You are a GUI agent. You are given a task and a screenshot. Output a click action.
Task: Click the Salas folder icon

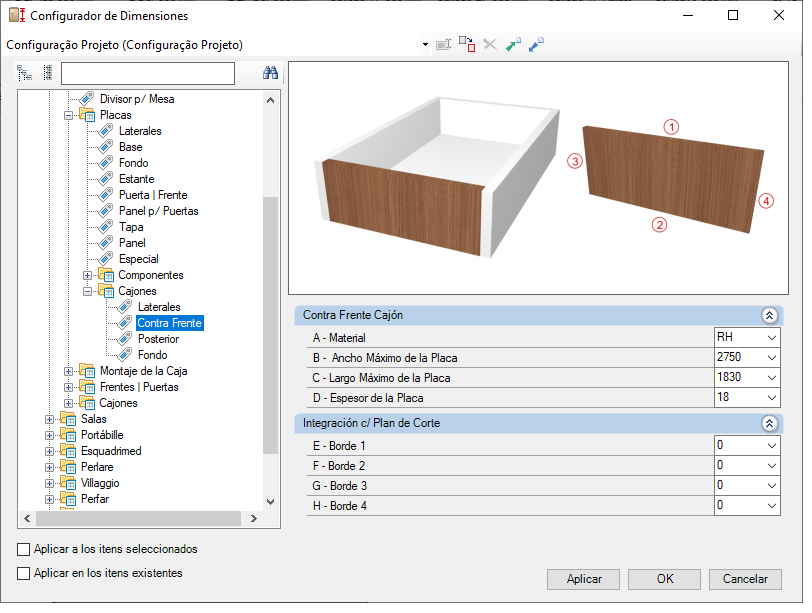tap(68, 419)
